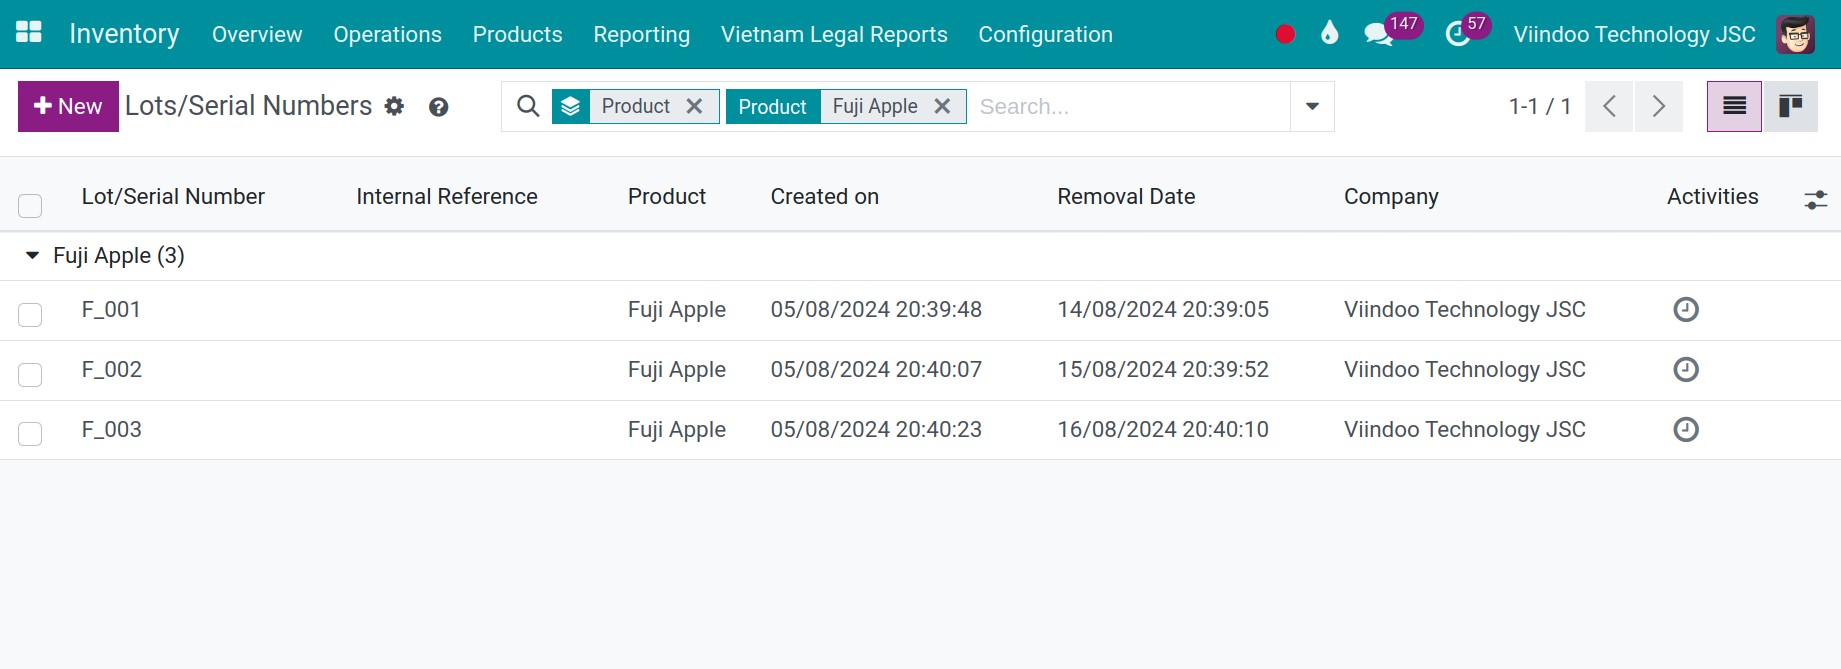This screenshot has width=1841, height=669.
Task: Tick the checkbox for lot F_001
Action: coord(30,314)
